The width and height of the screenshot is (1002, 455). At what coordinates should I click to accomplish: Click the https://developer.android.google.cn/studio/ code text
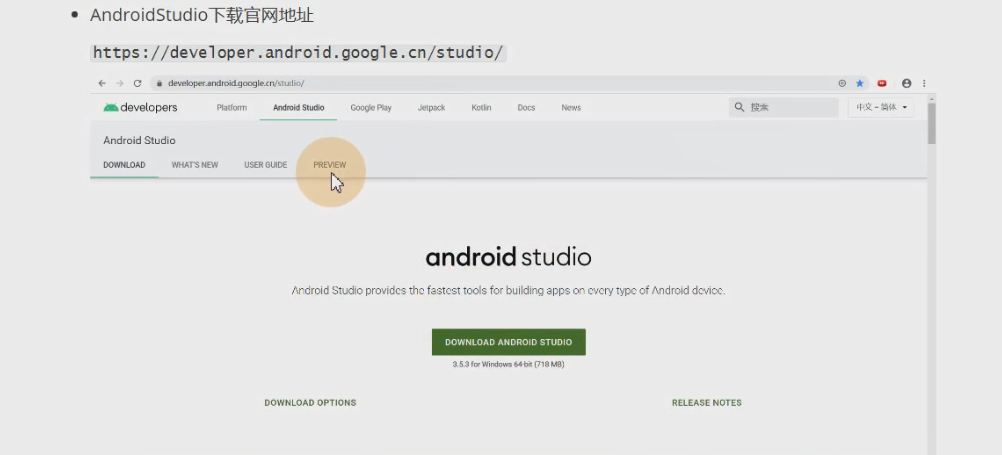298,52
